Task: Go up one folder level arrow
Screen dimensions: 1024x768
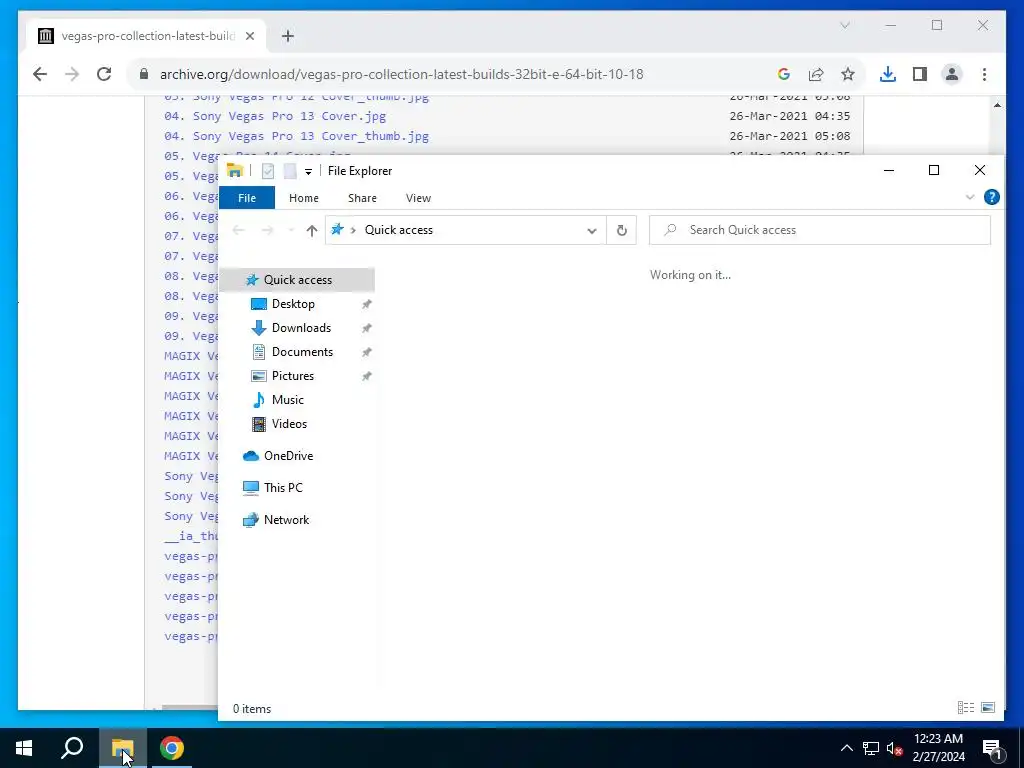Action: (x=312, y=230)
